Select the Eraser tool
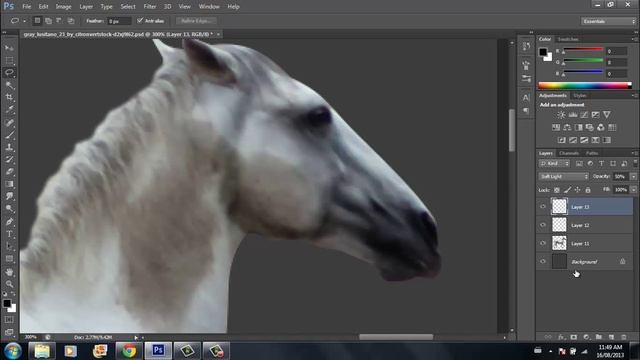 (x=9, y=171)
